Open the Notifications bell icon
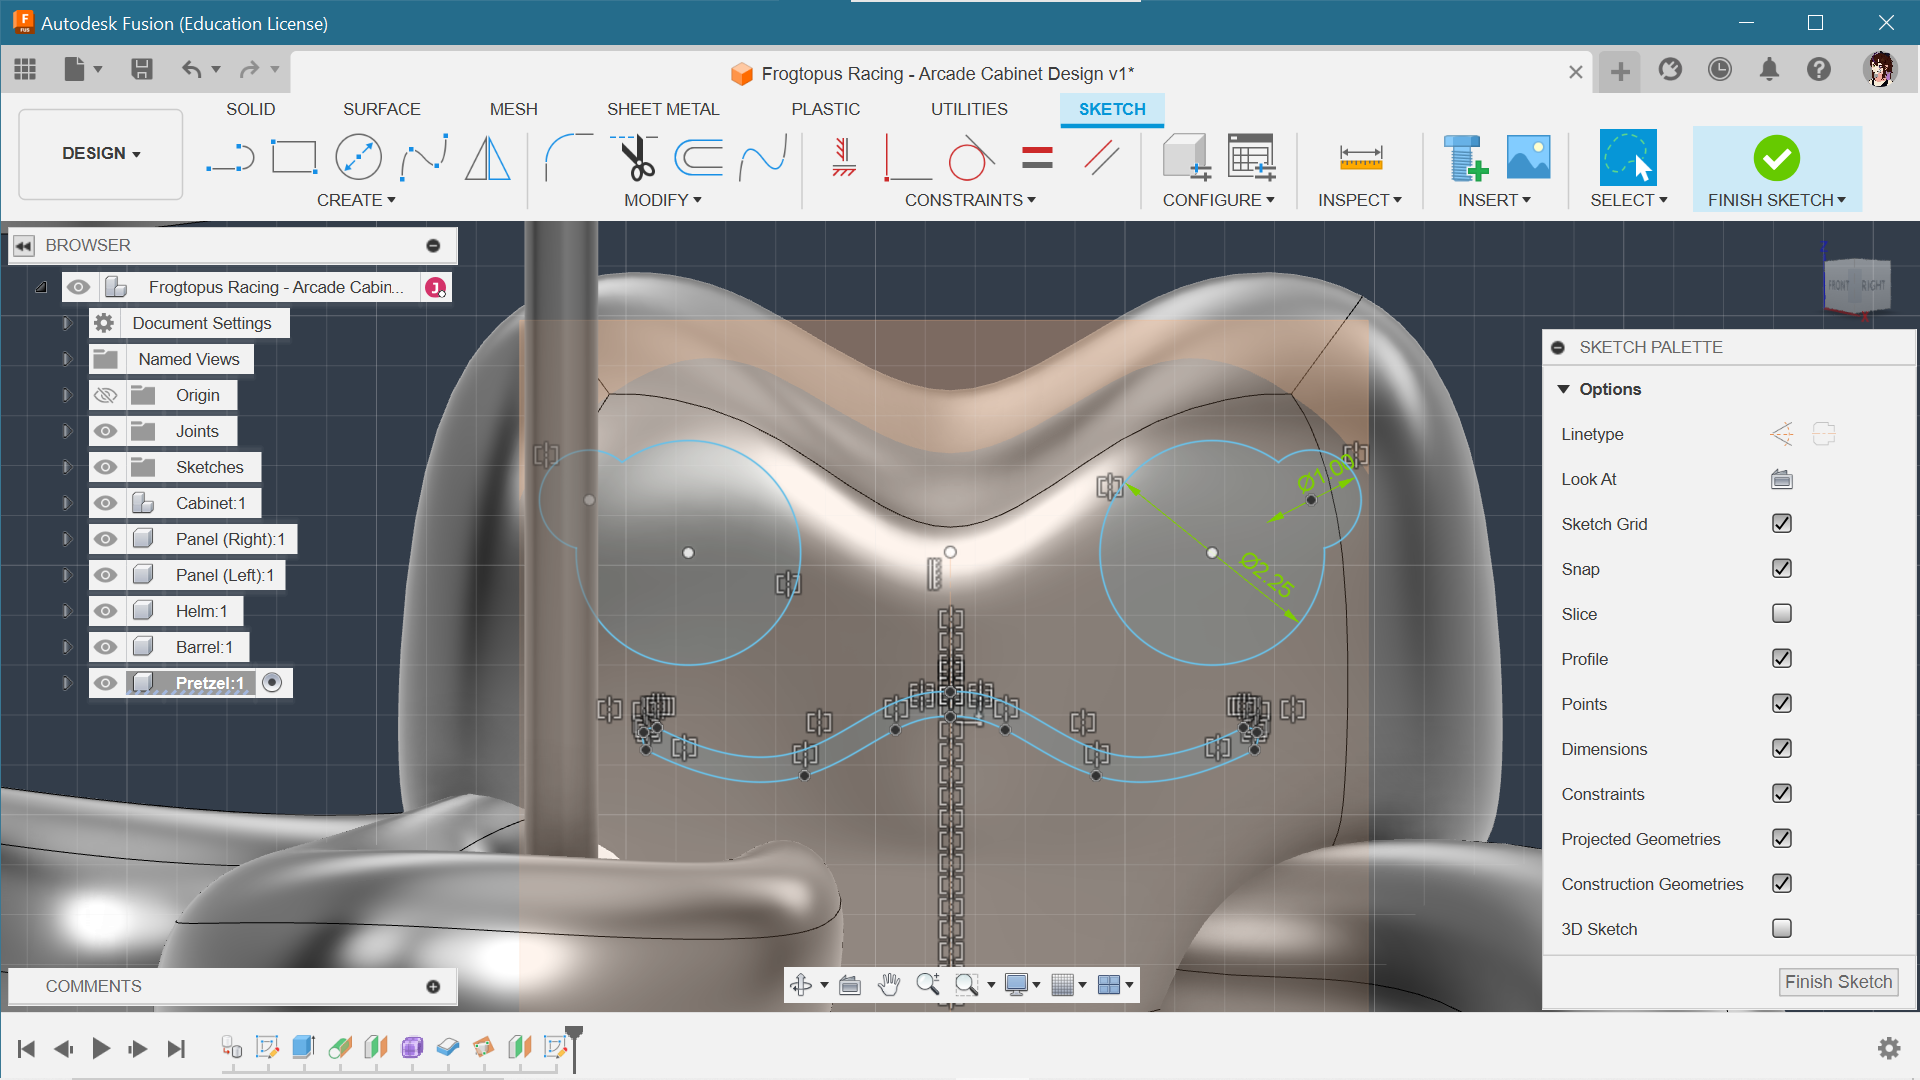The width and height of the screenshot is (1920, 1080). tap(1769, 69)
